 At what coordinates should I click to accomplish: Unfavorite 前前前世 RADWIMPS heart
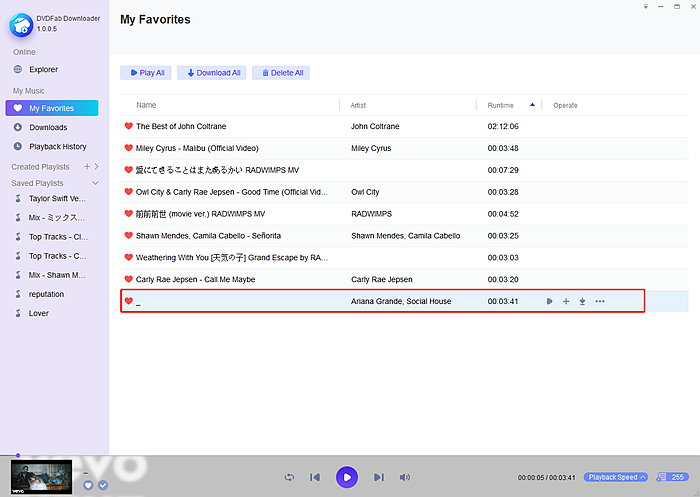click(x=129, y=213)
